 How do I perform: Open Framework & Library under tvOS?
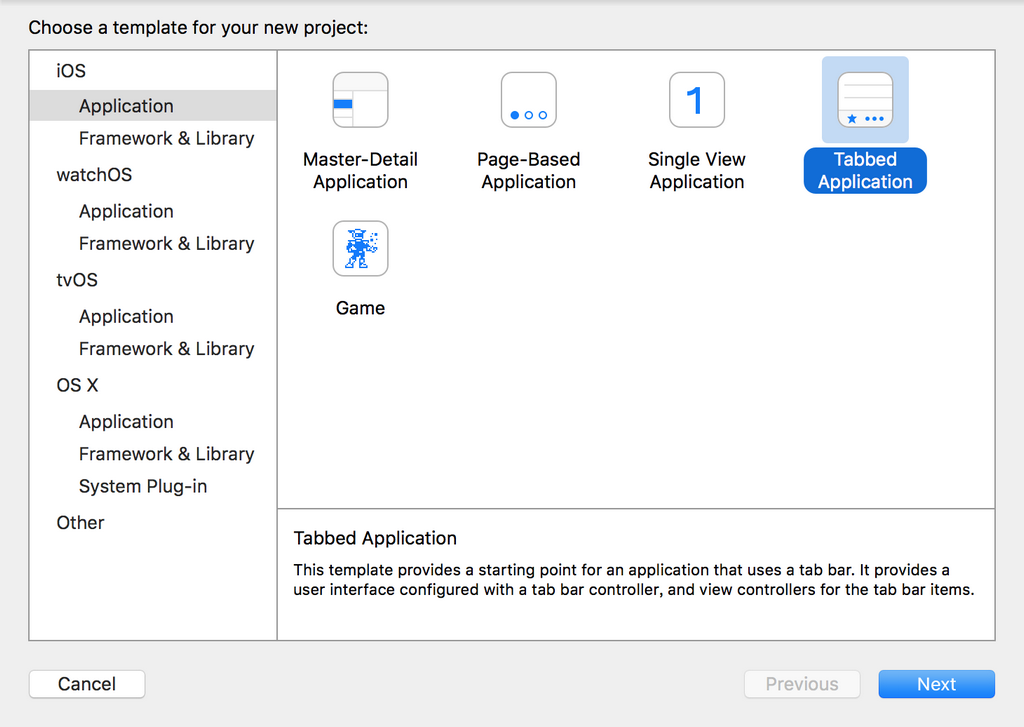(x=166, y=348)
